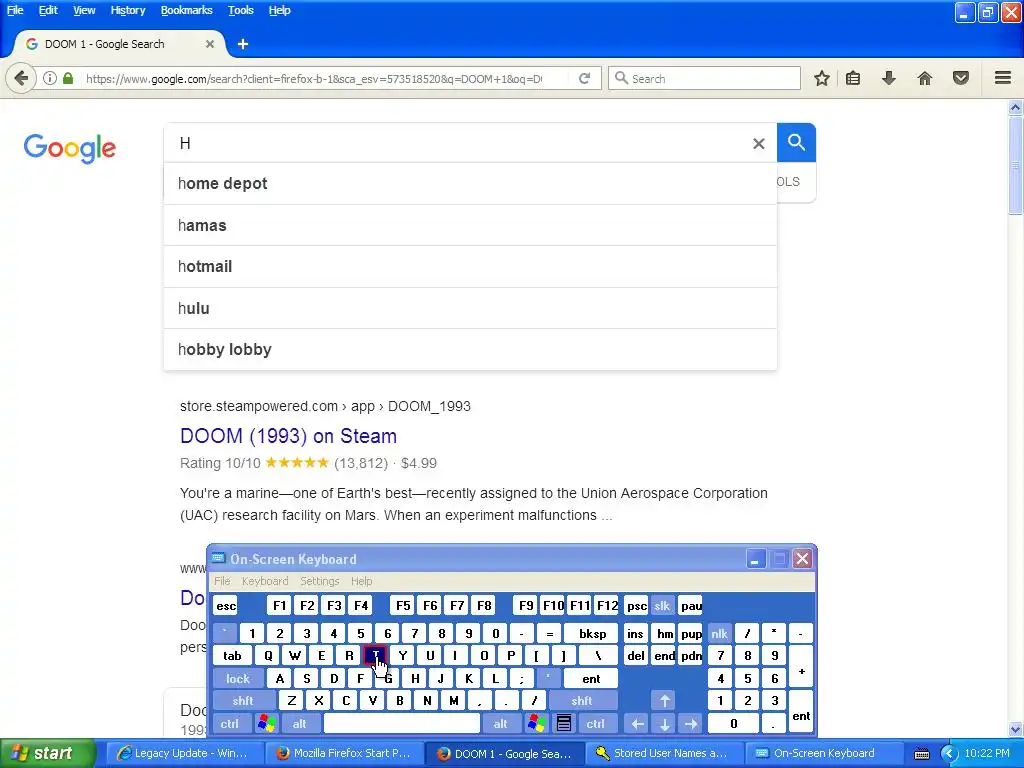Click the down arrow key on On-Screen Keyboard

[664, 723]
